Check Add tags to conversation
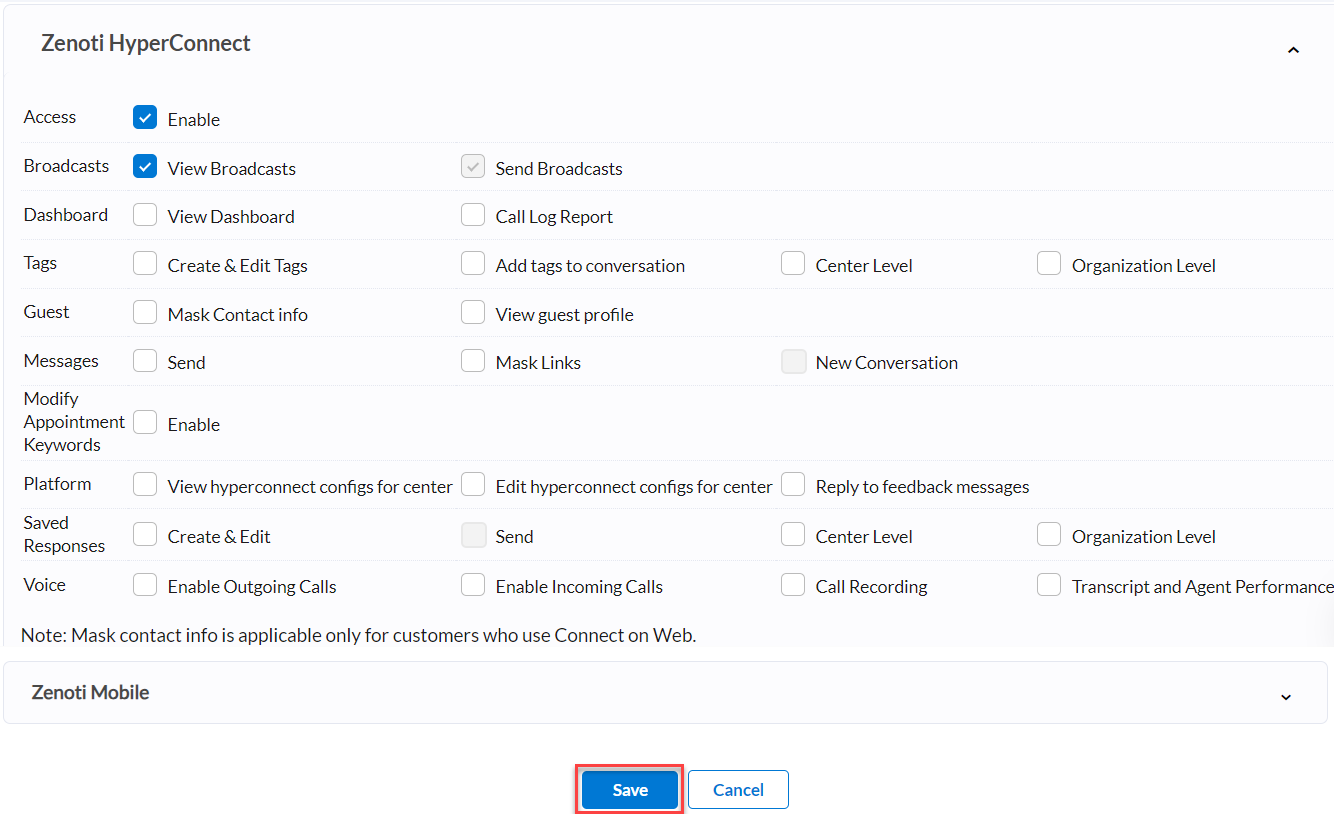 [473, 264]
